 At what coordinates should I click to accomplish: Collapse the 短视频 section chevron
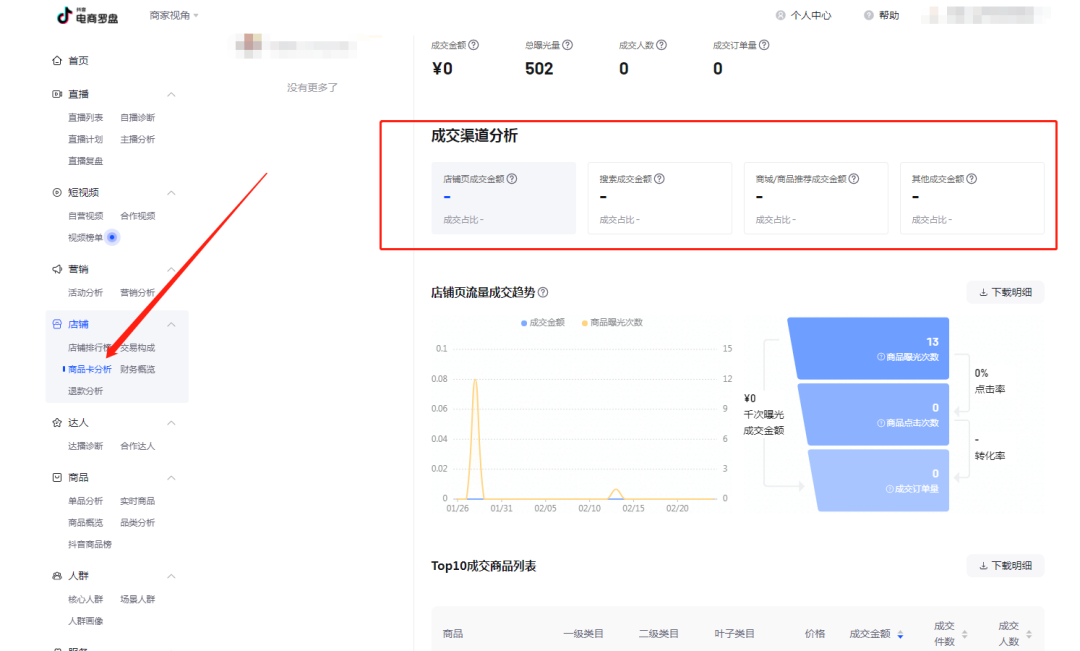click(x=172, y=193)
